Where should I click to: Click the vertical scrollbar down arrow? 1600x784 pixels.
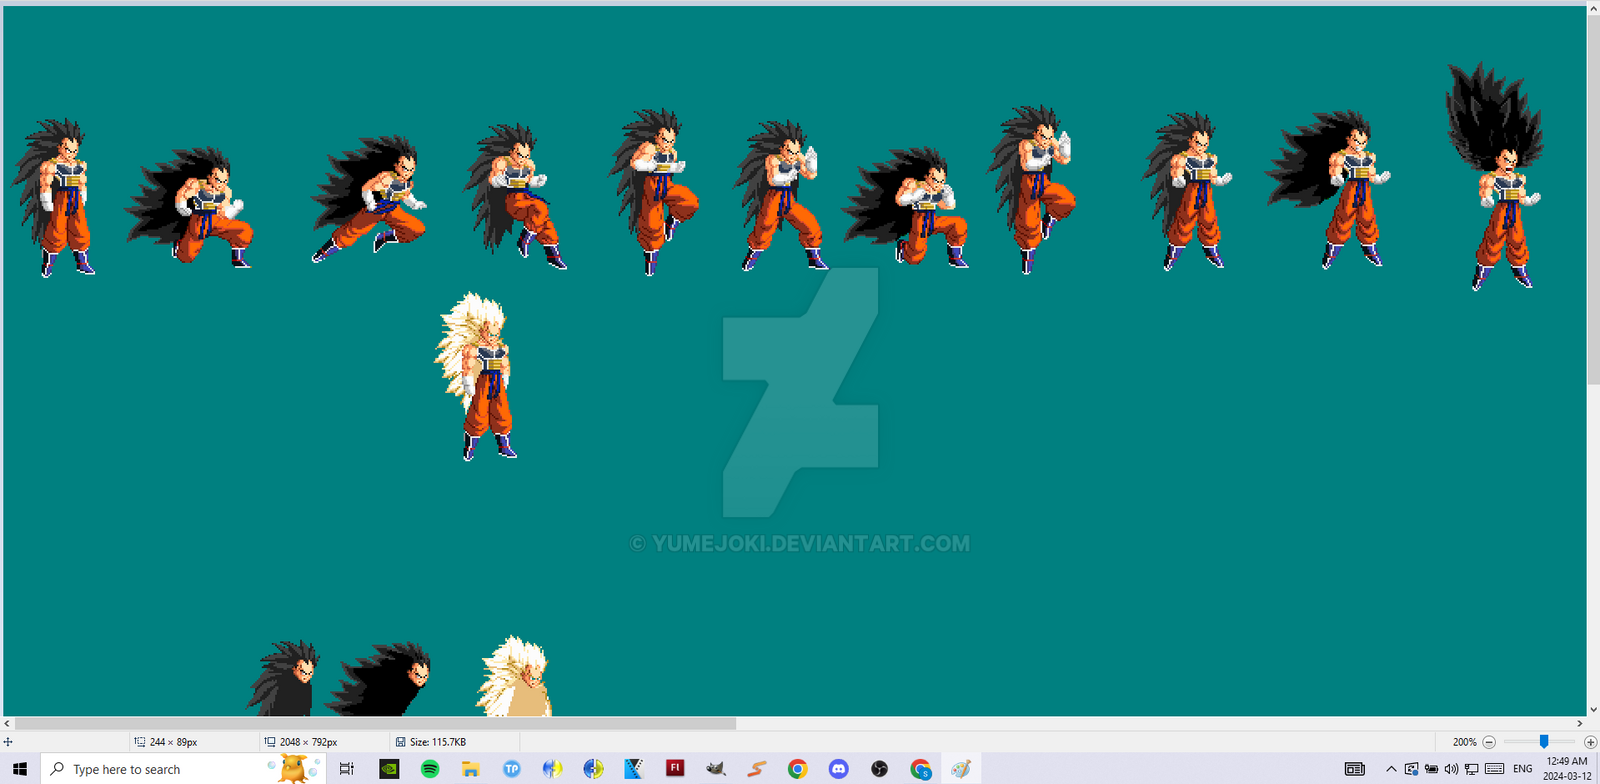1593,710
